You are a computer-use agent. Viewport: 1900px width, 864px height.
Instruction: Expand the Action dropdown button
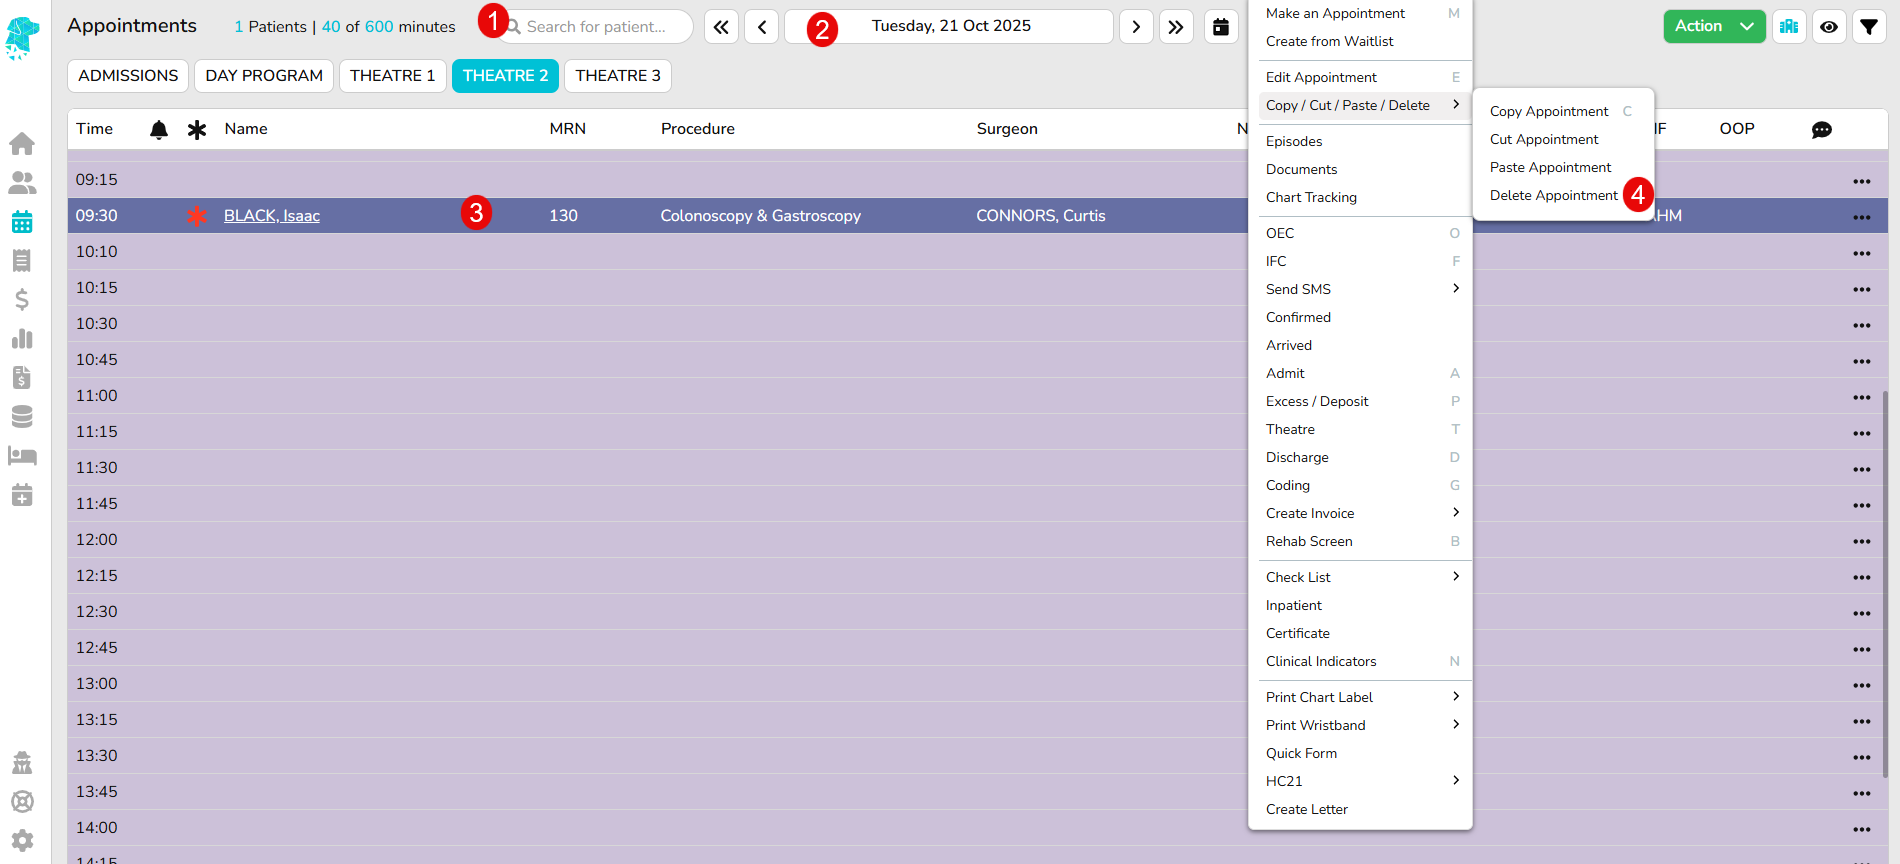1714,27
